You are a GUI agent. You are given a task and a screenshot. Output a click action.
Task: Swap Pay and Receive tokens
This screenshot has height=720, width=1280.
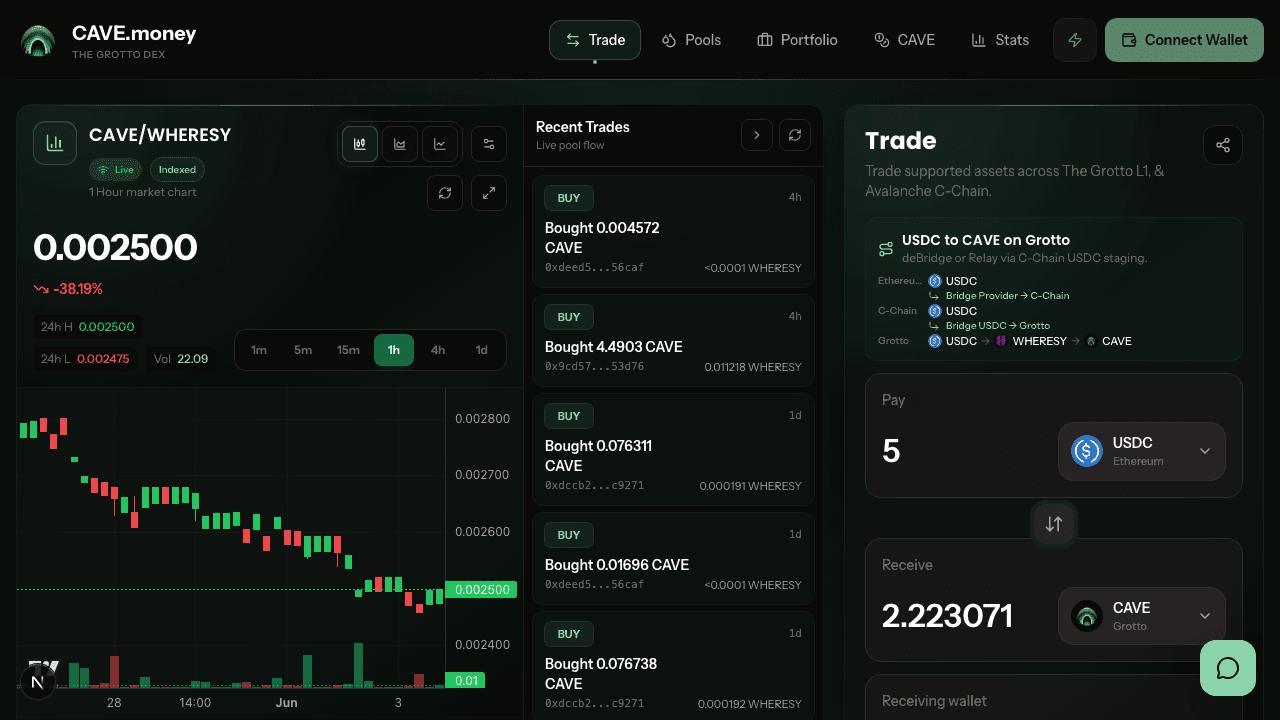pos(1054,524)
